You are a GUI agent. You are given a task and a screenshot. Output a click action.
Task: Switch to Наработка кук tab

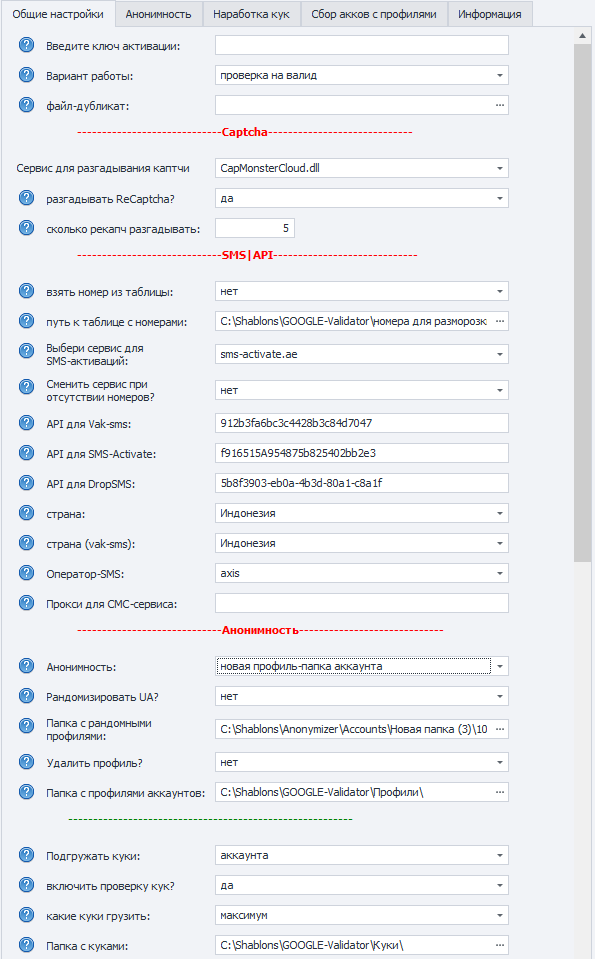coord(251,14)
